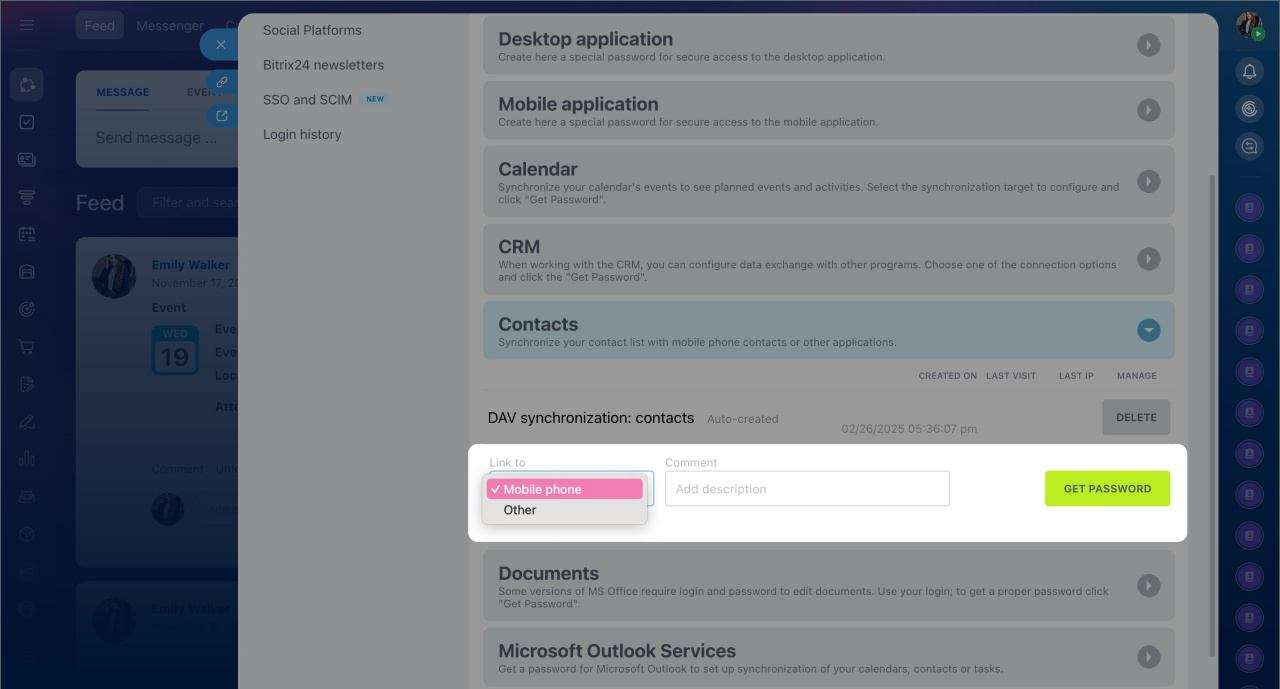Click the notifications bell icon

[1249, 71]
